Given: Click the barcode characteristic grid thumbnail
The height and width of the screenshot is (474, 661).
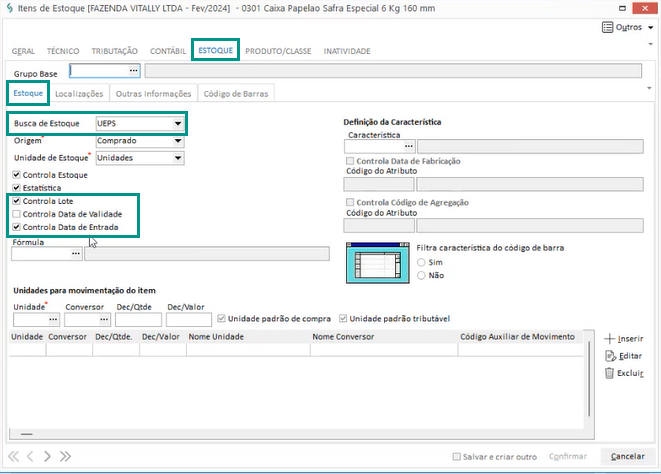Looking at the screenshot, I should [378, 263].
